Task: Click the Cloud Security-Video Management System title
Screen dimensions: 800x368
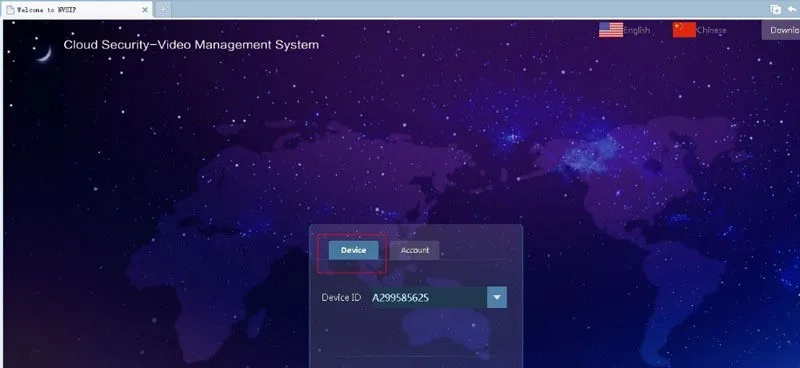Action: pos(191,45)
